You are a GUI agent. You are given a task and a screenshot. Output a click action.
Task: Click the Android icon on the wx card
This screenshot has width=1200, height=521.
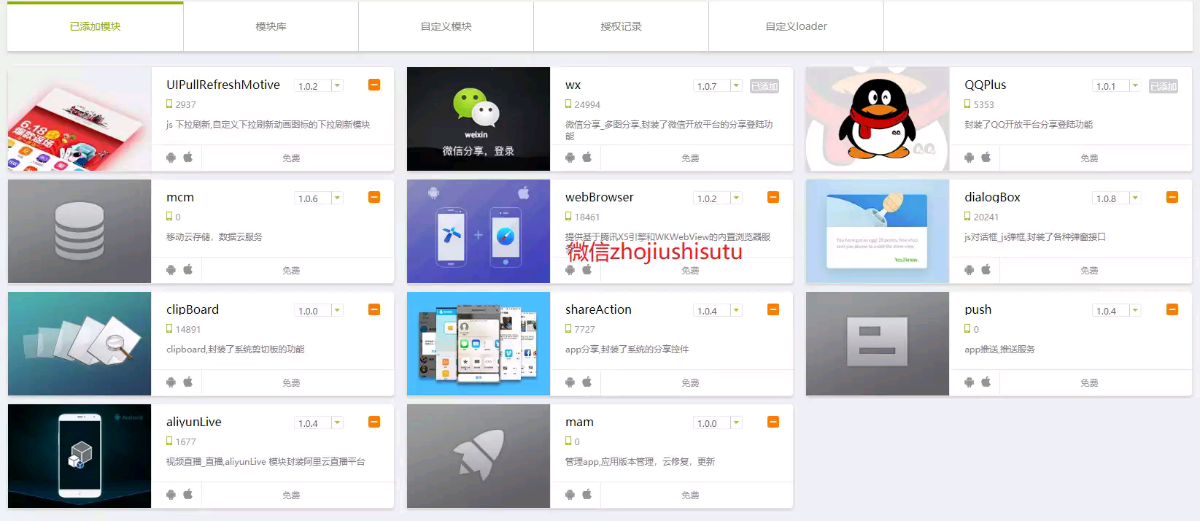[x=570, y=157]
